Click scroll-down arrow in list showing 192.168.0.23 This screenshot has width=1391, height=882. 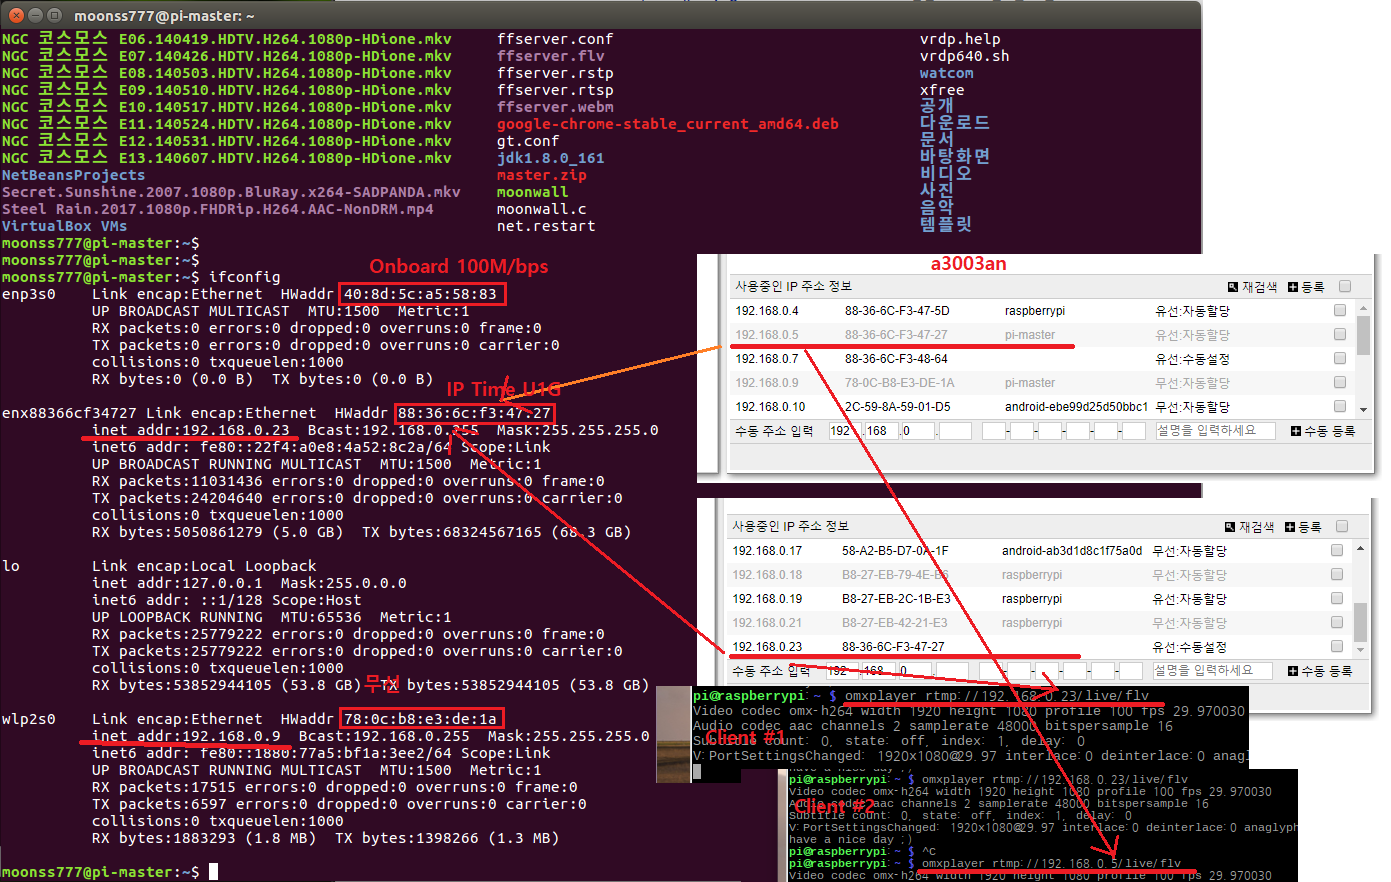[x=1361, y=650]
